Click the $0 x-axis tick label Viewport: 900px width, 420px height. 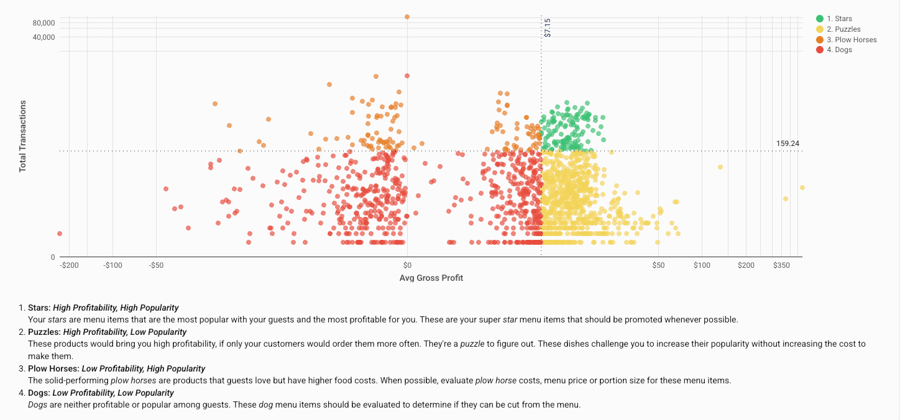point(407,266)
